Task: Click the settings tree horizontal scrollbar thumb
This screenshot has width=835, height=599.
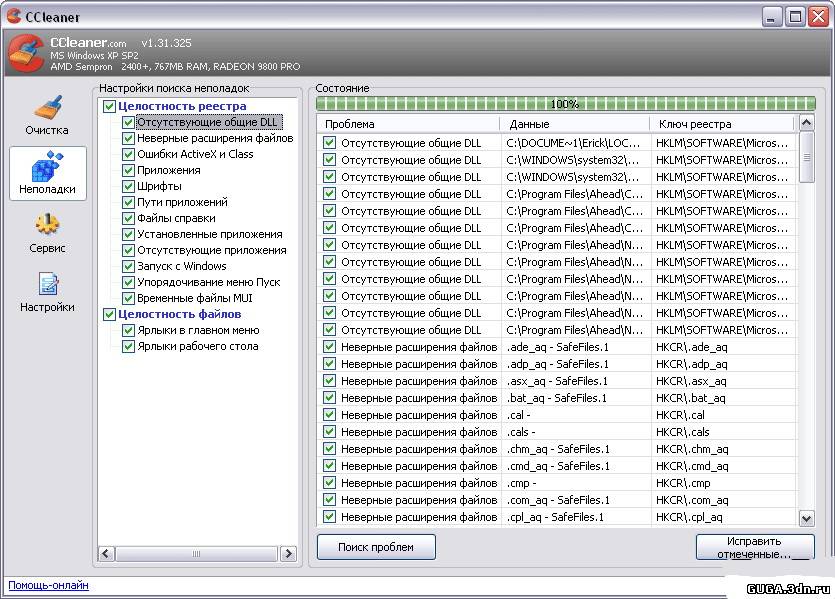Action: coord(197,554)
